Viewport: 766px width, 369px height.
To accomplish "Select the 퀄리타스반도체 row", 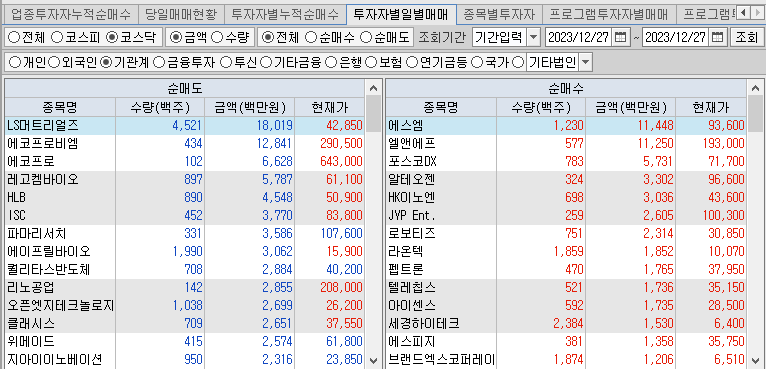I will point(185,270).
